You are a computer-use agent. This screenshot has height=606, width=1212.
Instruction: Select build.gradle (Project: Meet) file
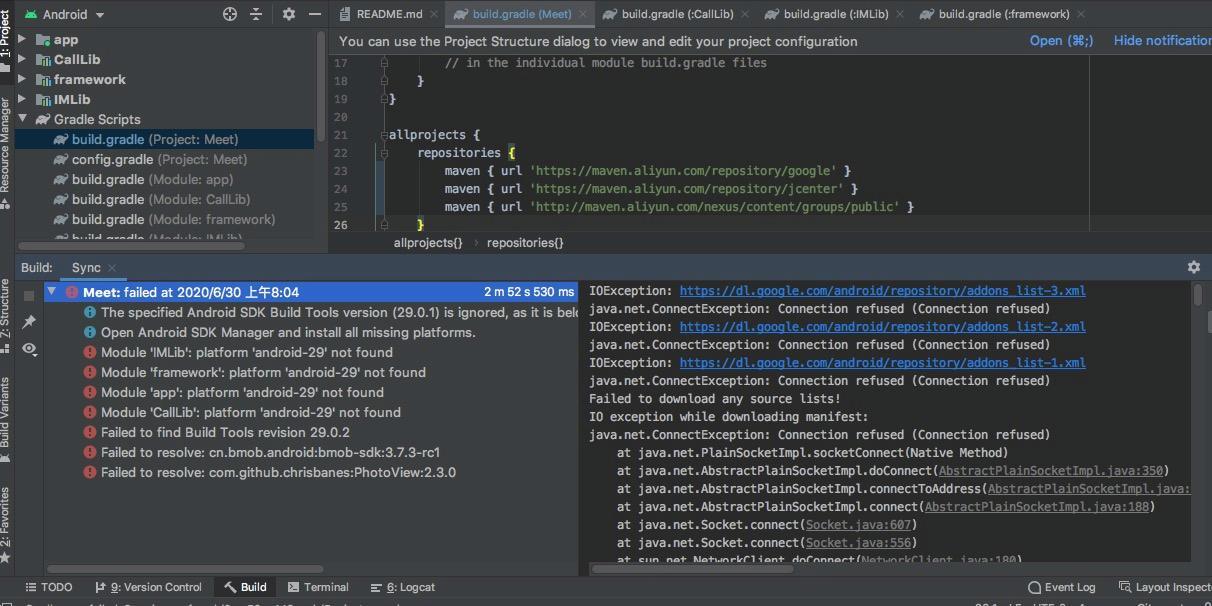coord(155,139)
